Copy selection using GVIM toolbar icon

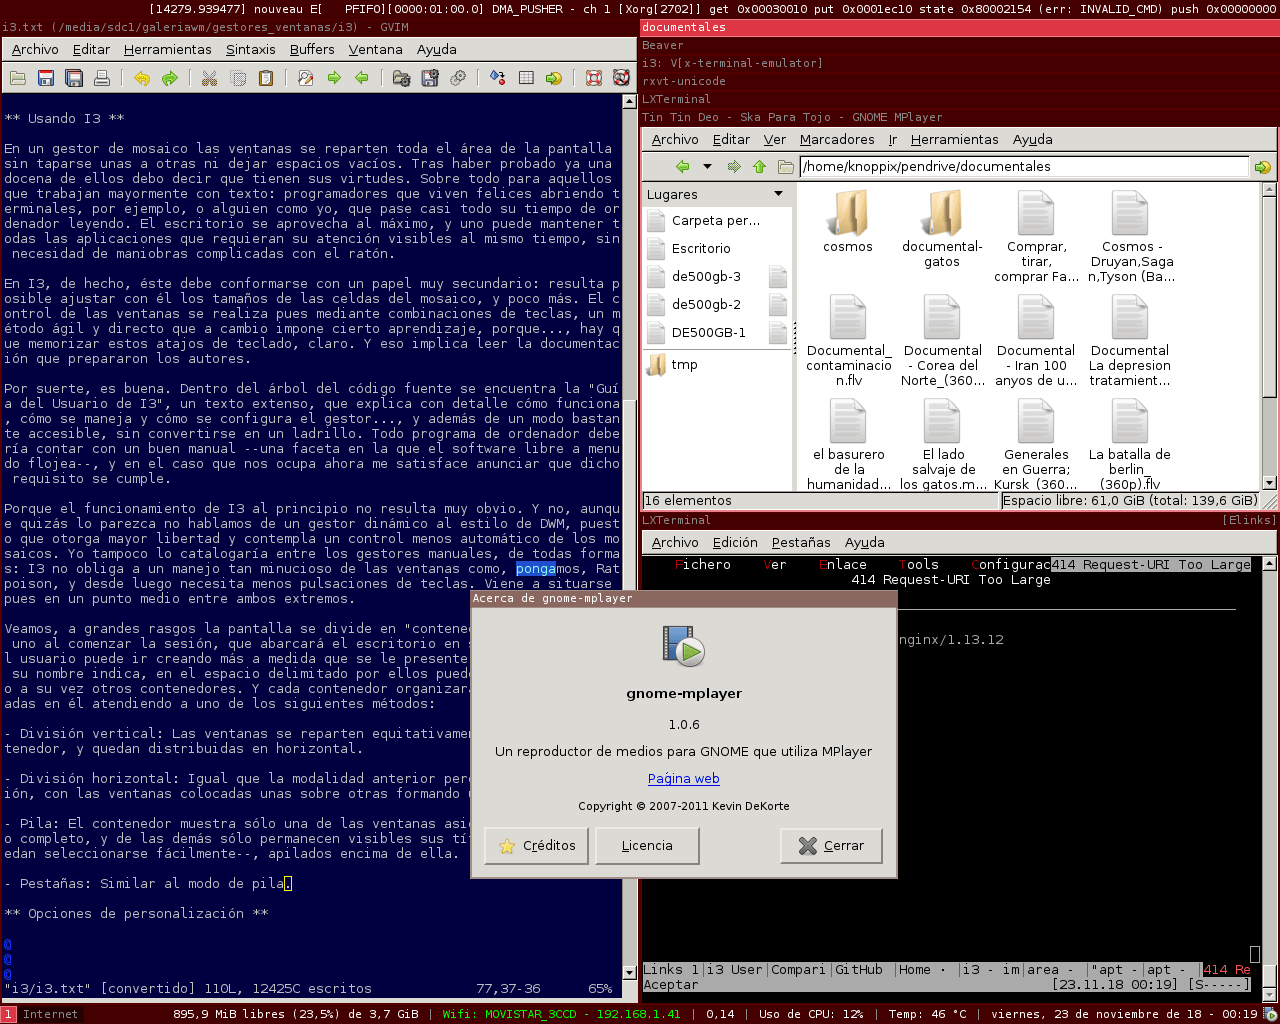click(x=238, y=78)
